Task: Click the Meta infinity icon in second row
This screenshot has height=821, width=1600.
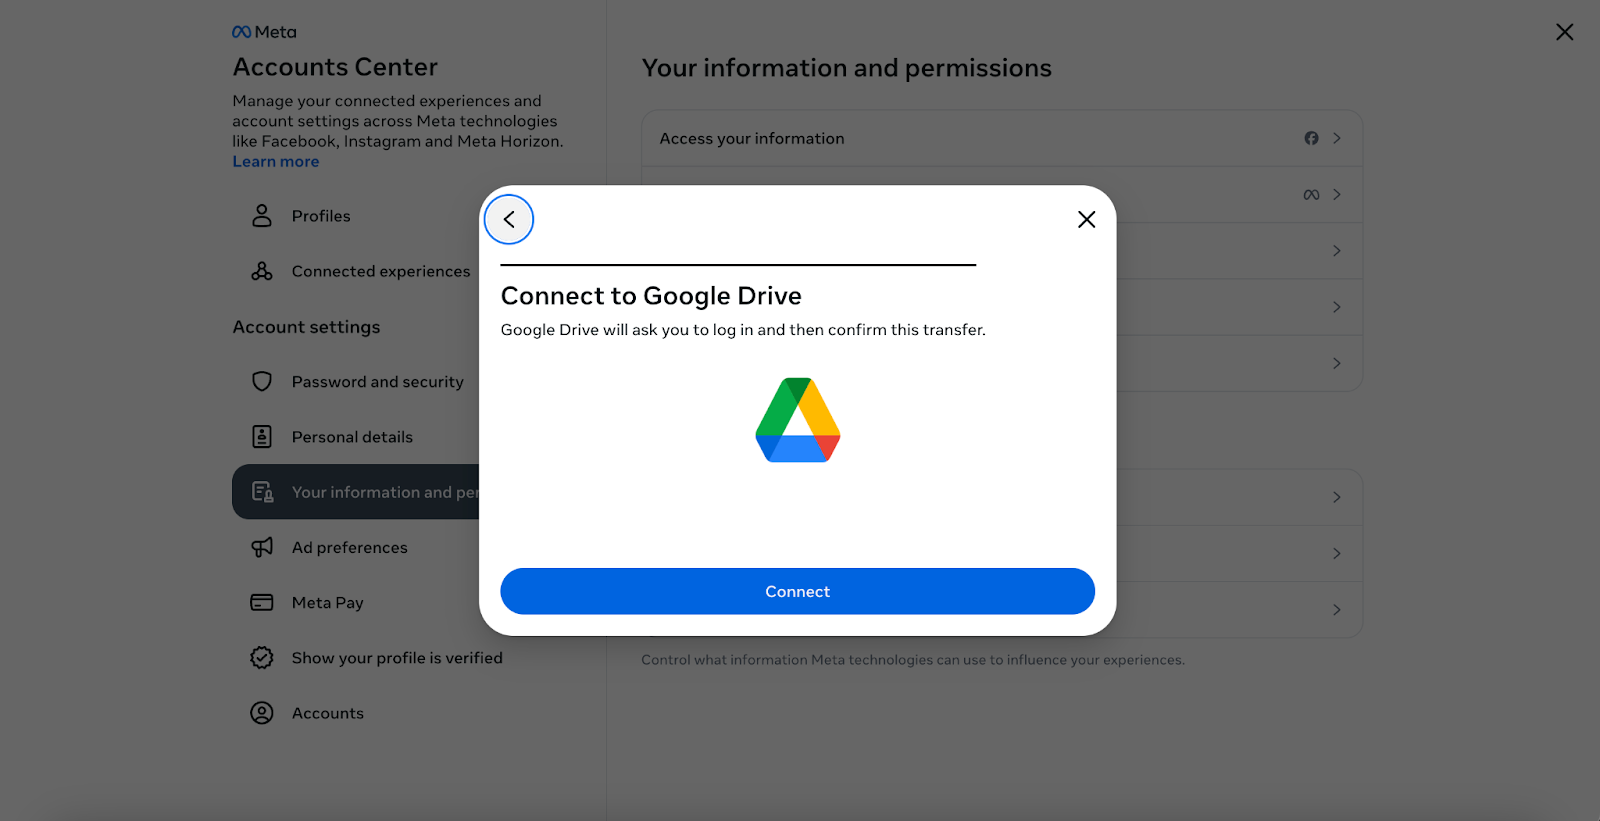Action: (1311, 195)
